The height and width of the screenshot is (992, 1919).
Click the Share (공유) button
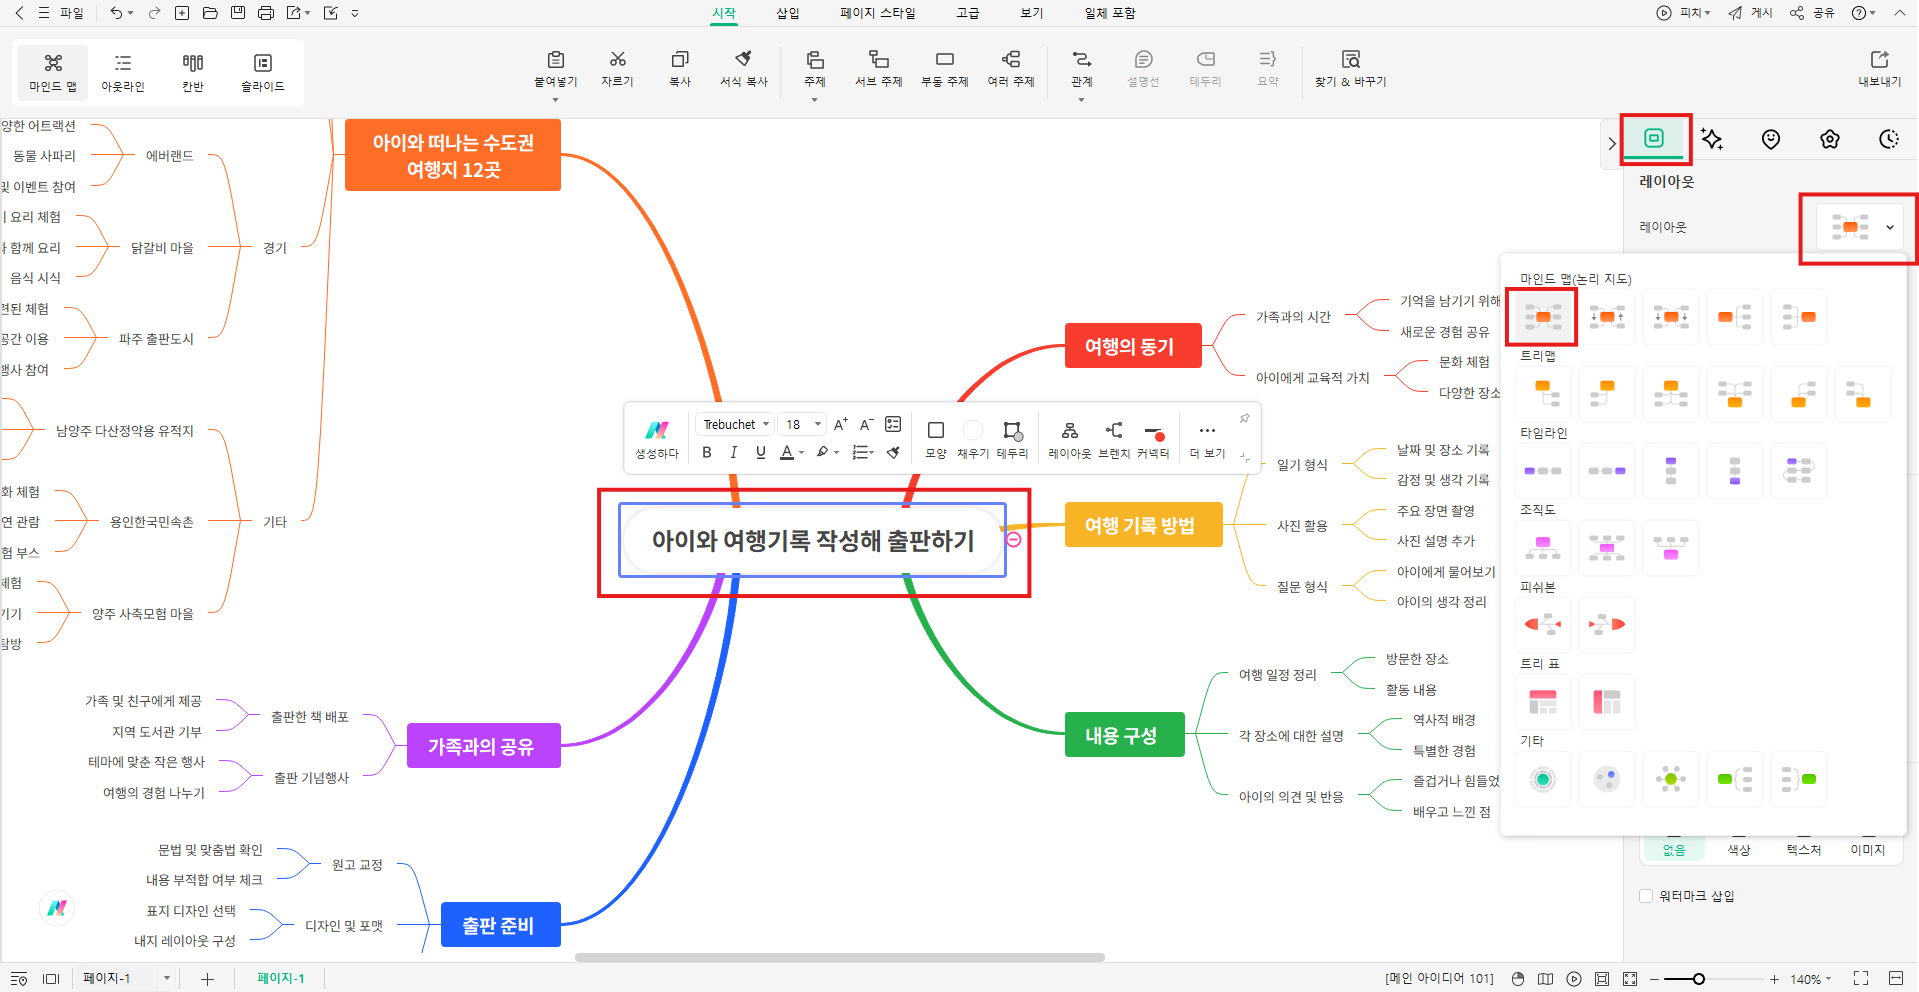tap(1813, 13)
